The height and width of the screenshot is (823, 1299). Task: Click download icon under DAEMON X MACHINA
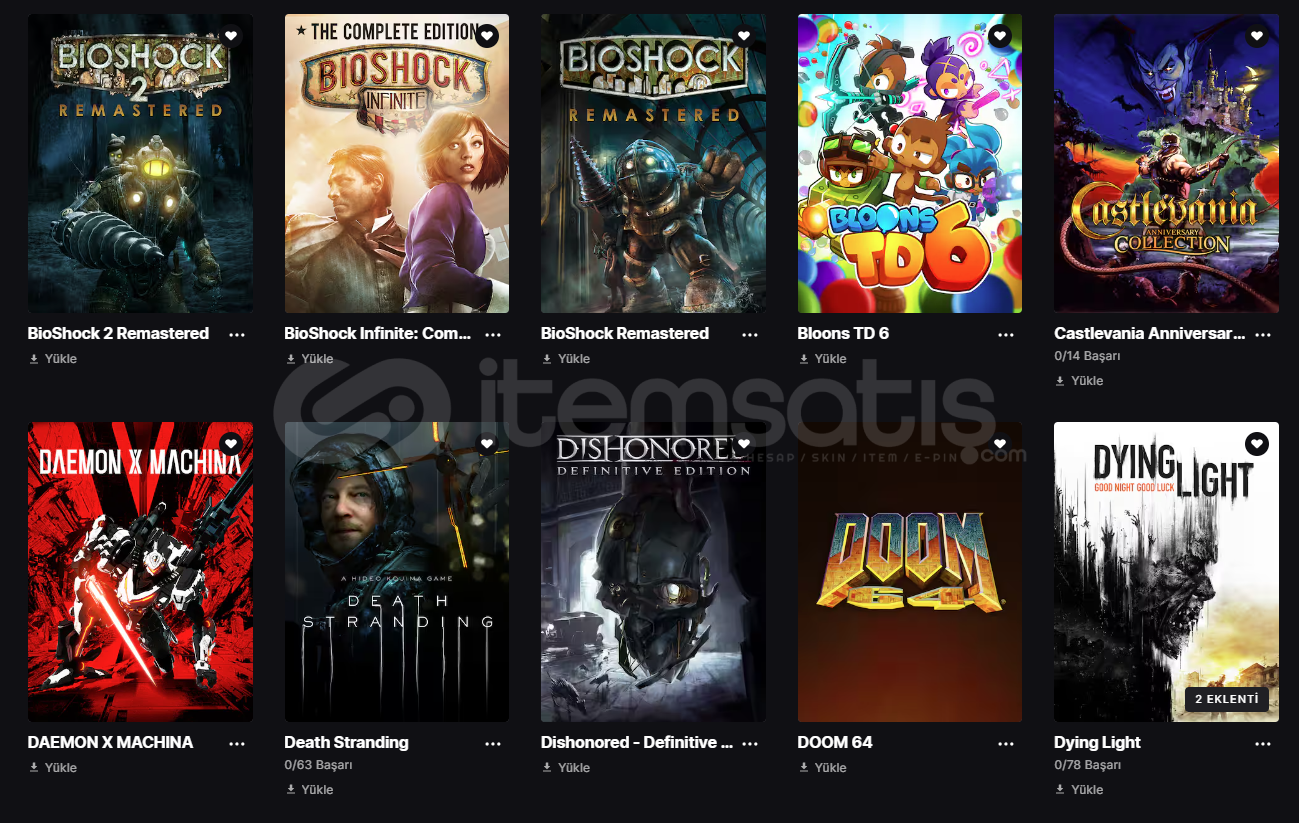pos(34,768)
